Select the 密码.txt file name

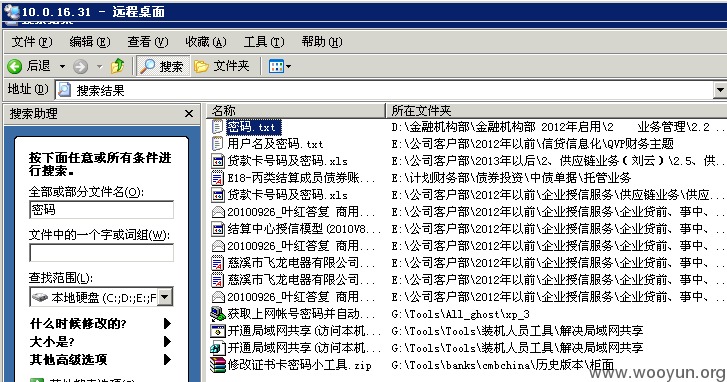click(254, 127)
